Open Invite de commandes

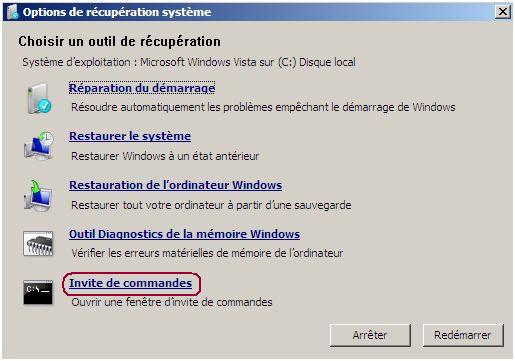131,283
